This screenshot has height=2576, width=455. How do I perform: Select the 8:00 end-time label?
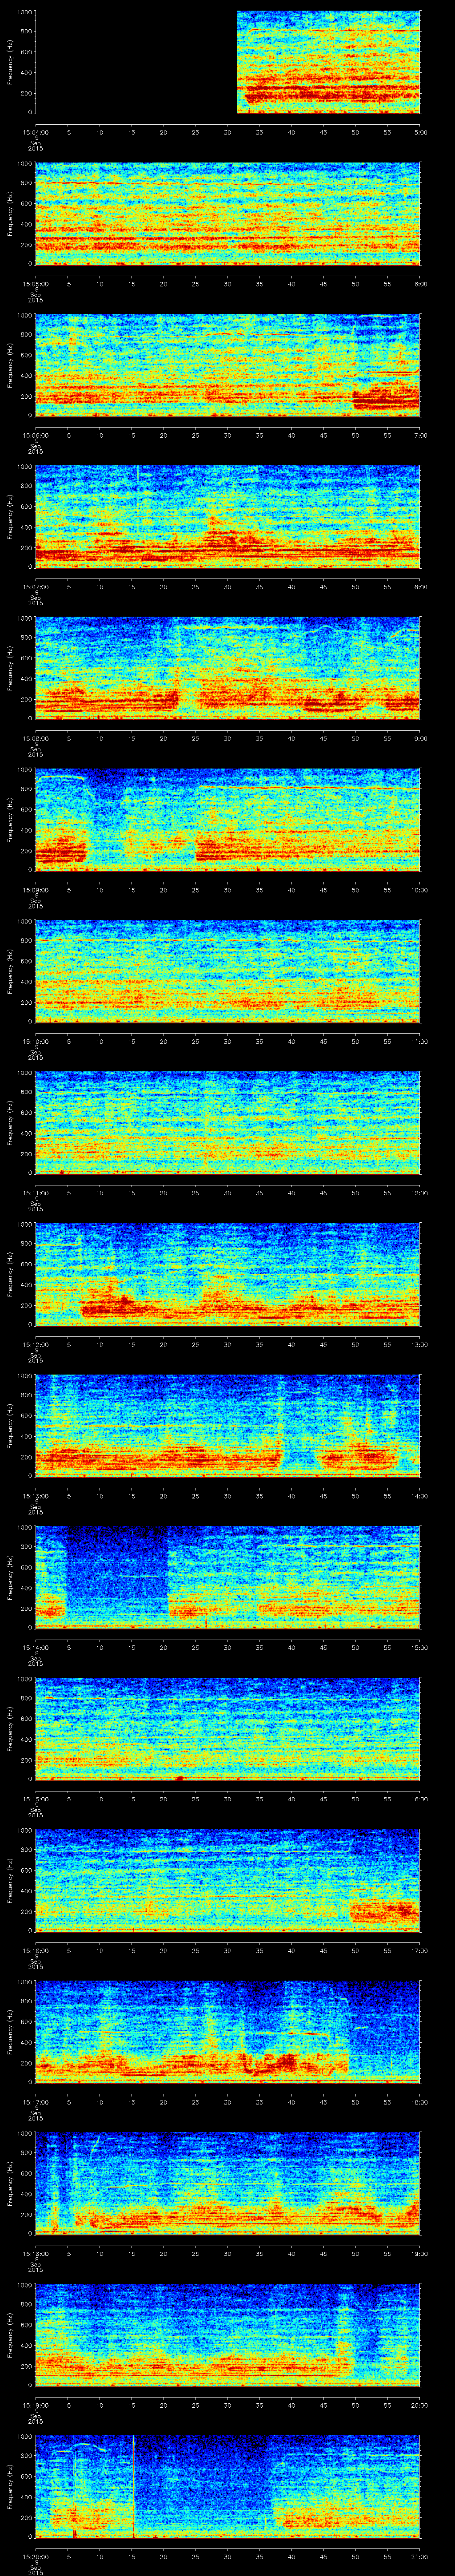tap(420, 587)
